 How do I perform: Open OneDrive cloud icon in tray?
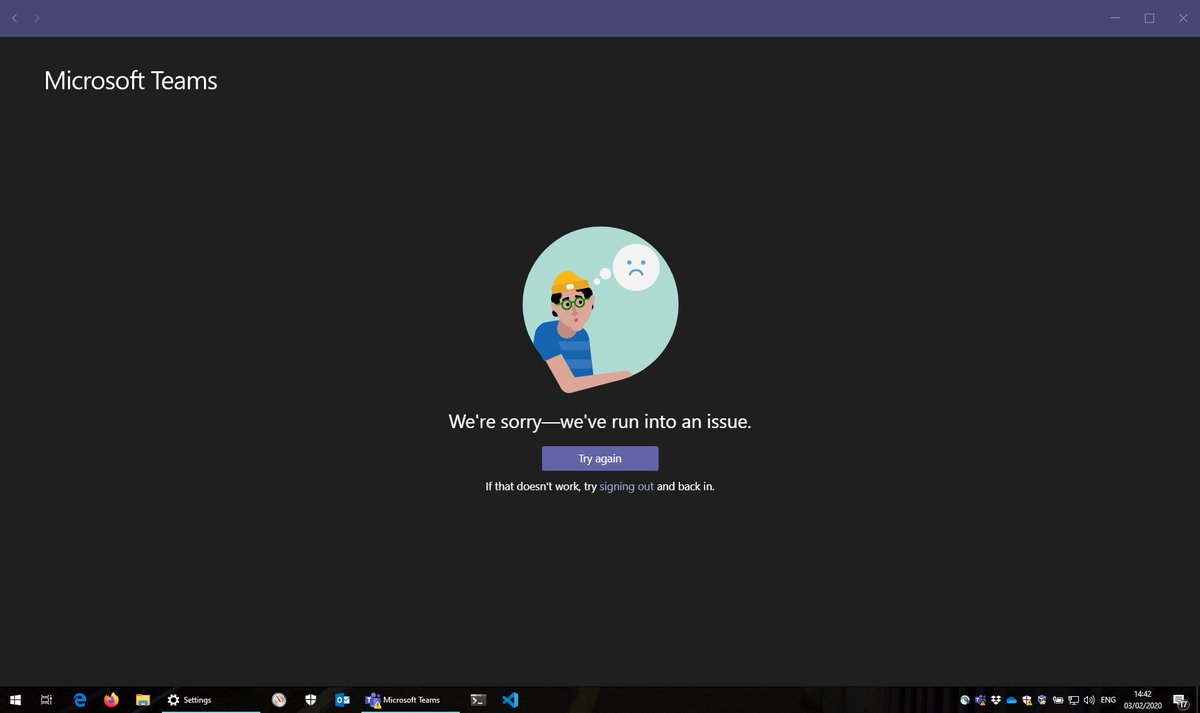(x=1011, y=700)
